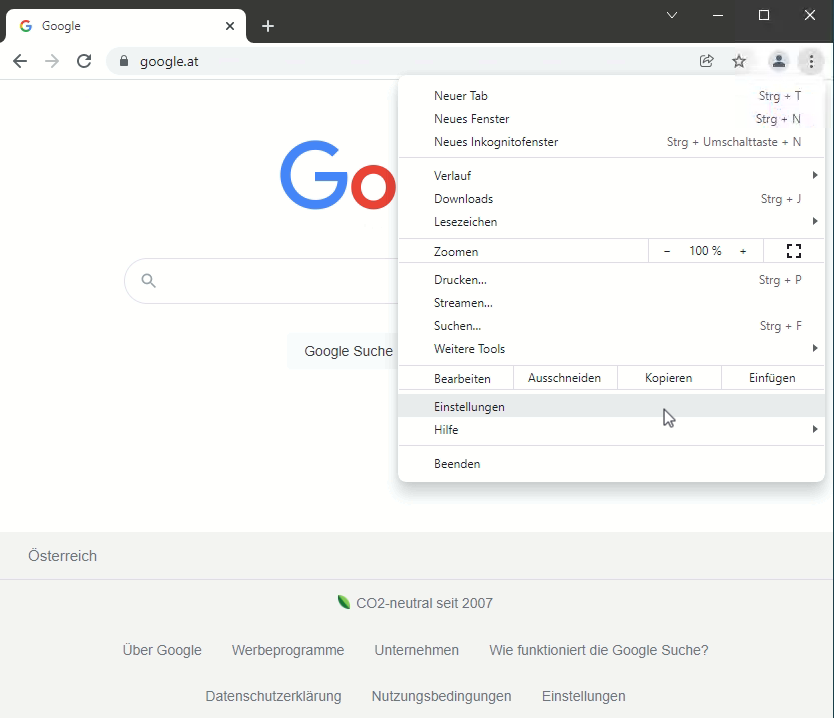This screenshot has height=718, width=834.
Task: Select Suchen... menu entry
Action: (612, 326)
